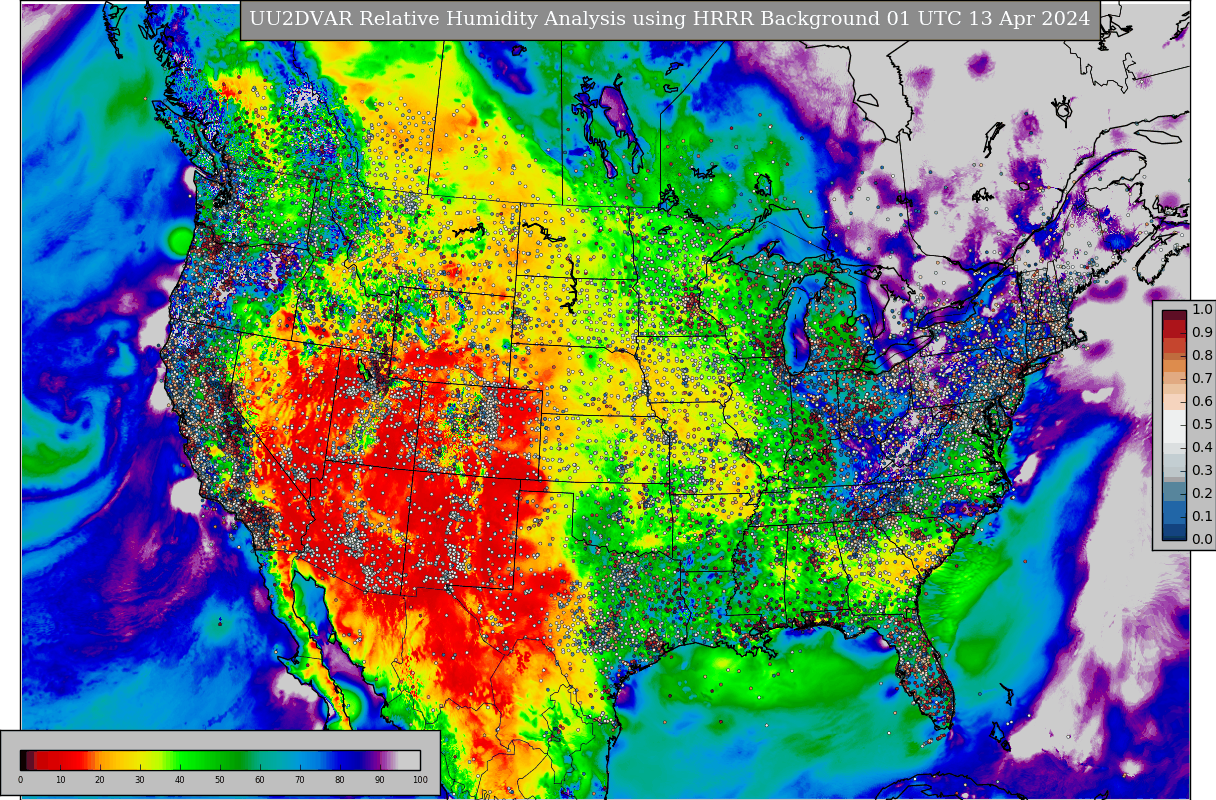Click the 0.1 label on right legend

tap(1202, 516)
